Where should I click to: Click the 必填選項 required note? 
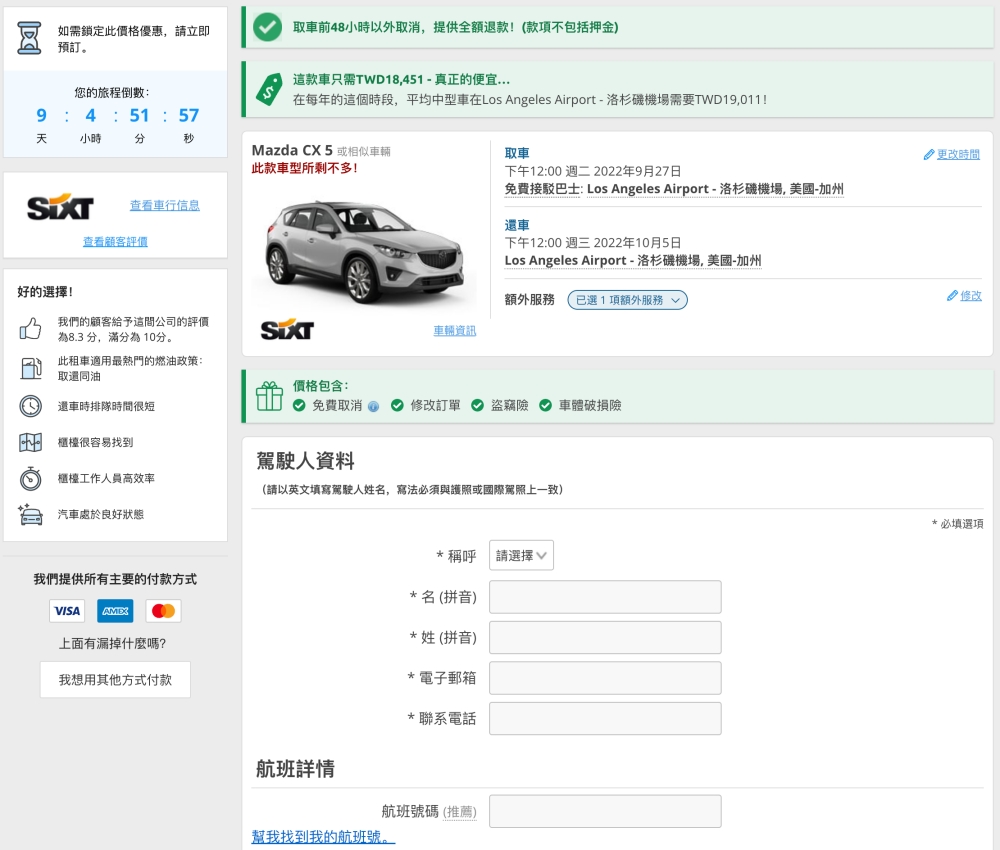[957, 524]
